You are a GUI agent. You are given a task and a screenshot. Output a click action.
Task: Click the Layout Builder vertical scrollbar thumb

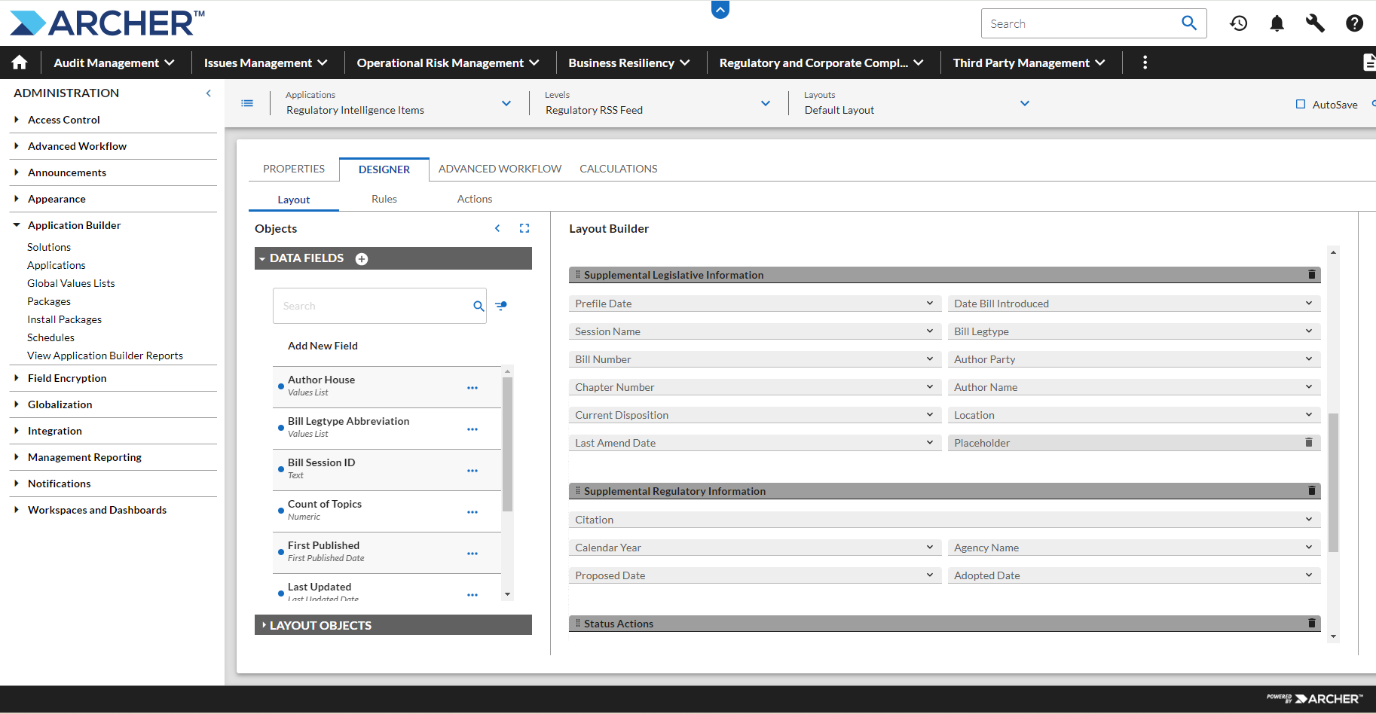point(1333,482)
